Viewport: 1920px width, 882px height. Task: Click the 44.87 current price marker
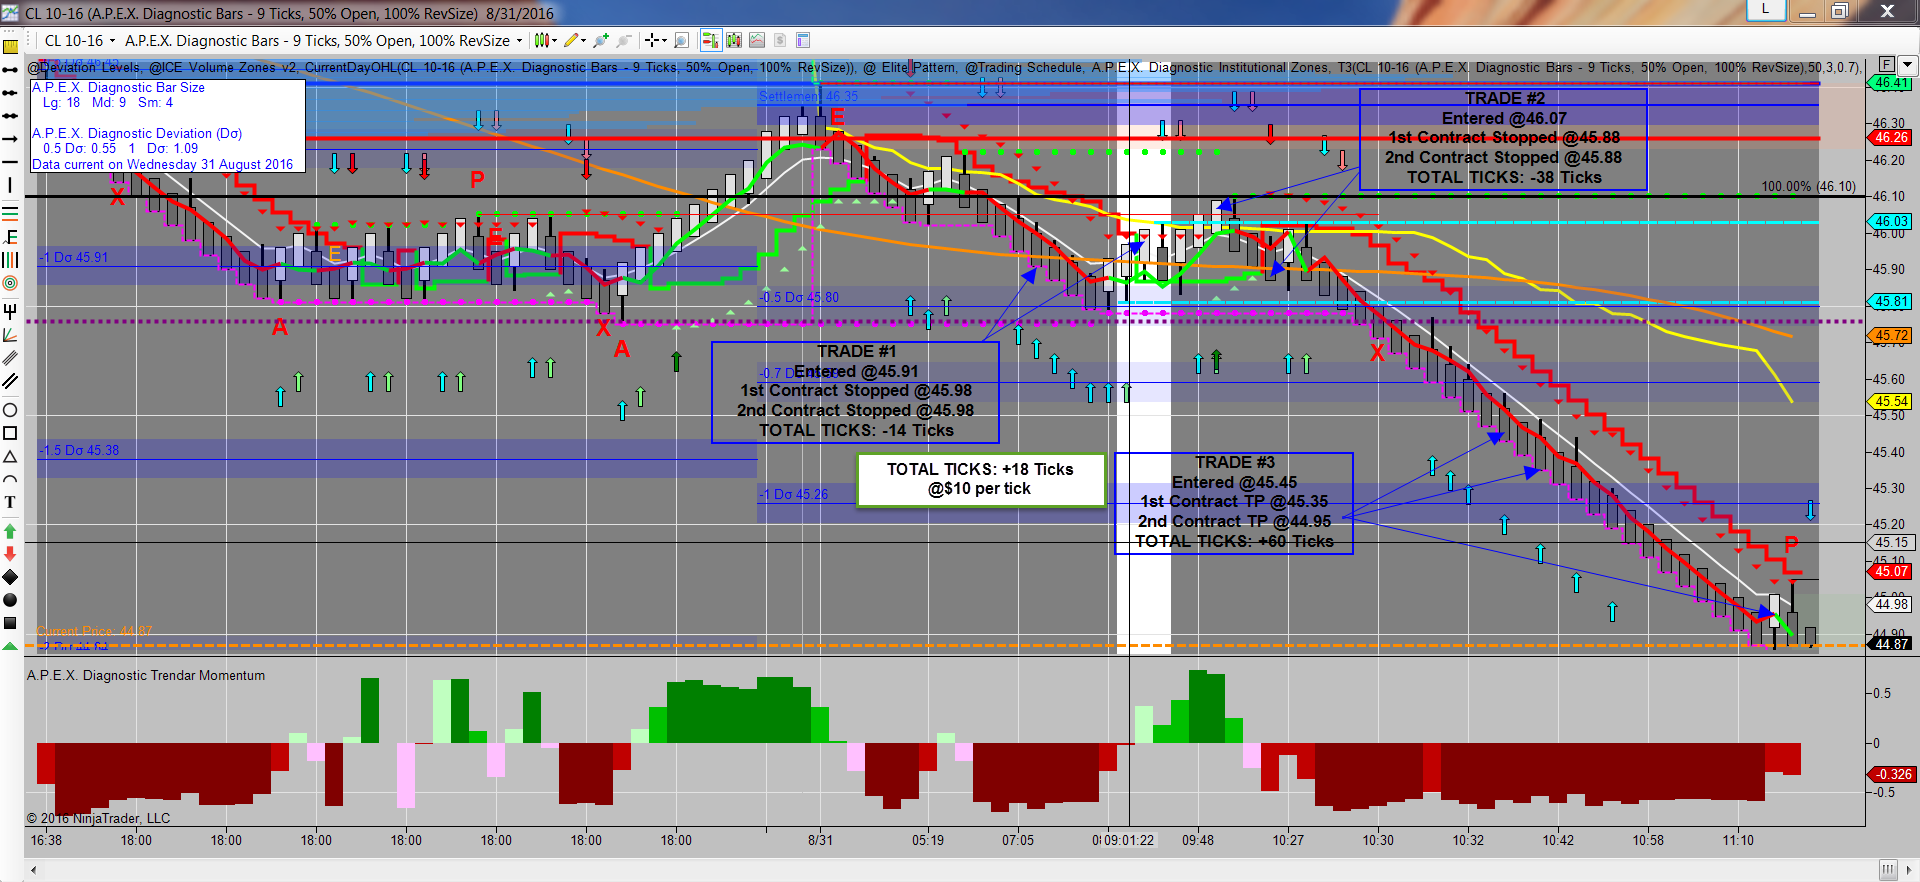pos(1891,644)
